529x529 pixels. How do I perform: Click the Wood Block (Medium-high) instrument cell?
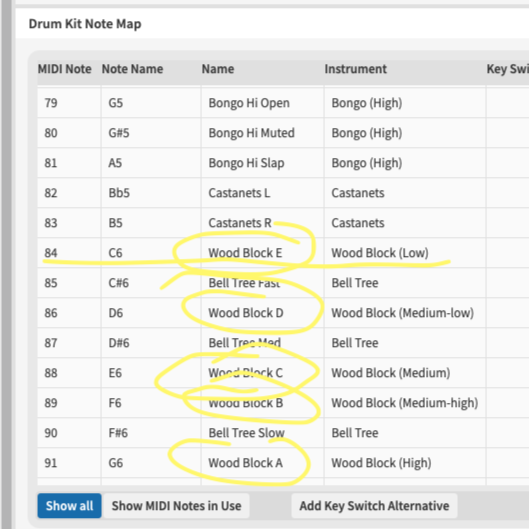click(x=405, y=403)
